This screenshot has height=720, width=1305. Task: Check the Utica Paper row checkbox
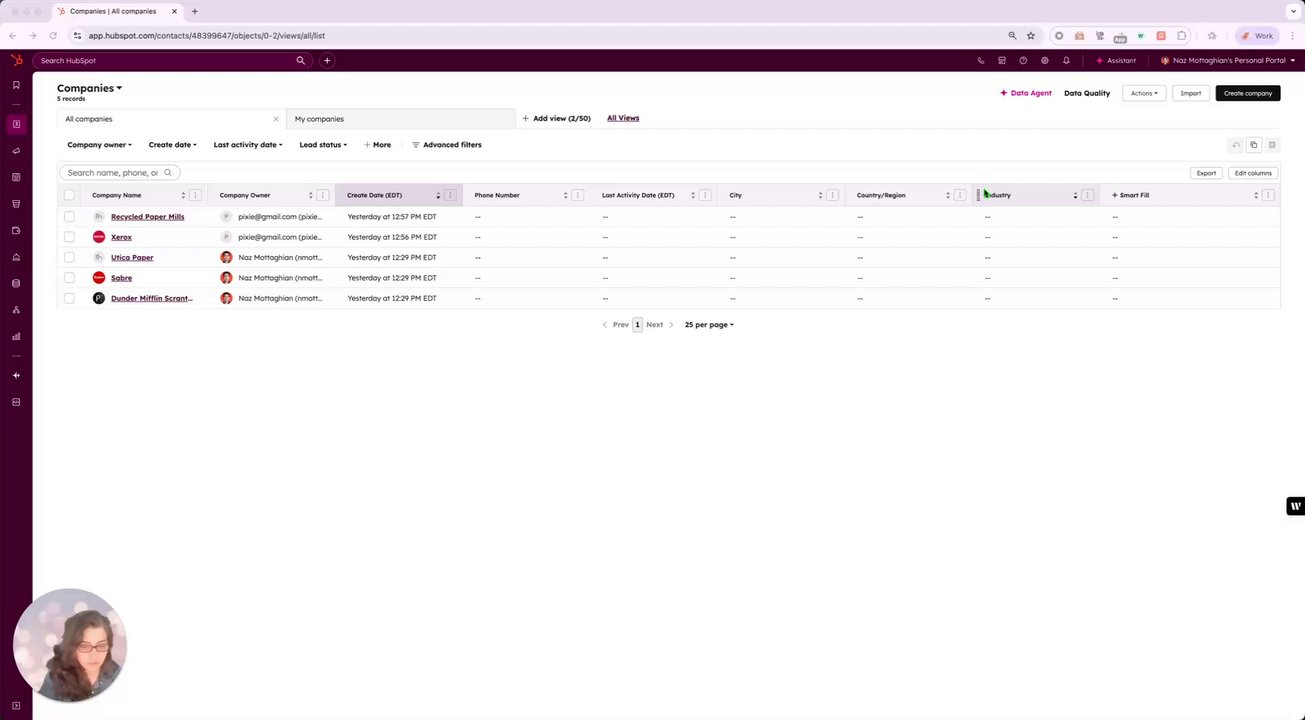(69, 258)
